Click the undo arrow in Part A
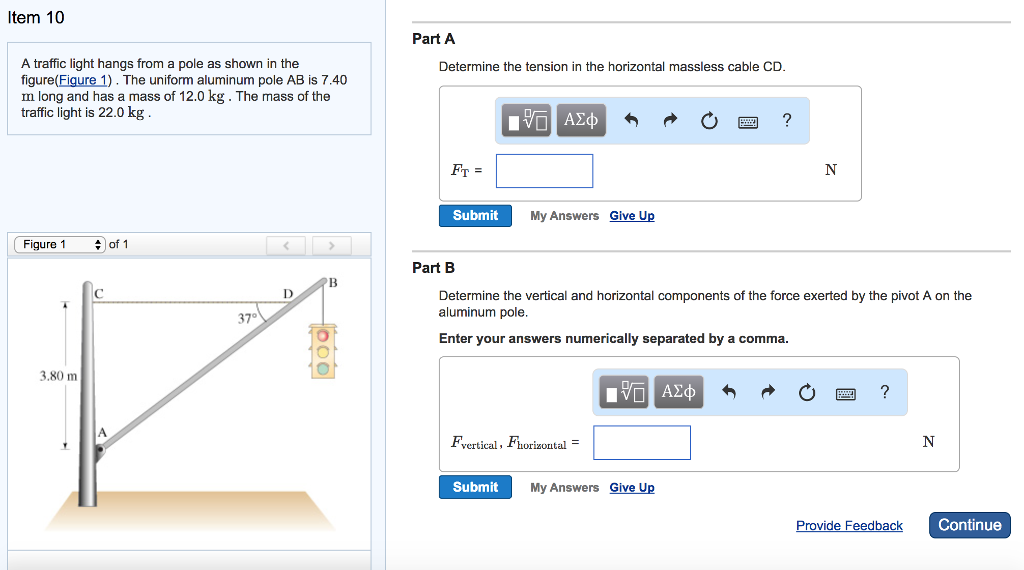Image resolution: width=1024 pixels, height=570 pixels. (x=631, y=121)
